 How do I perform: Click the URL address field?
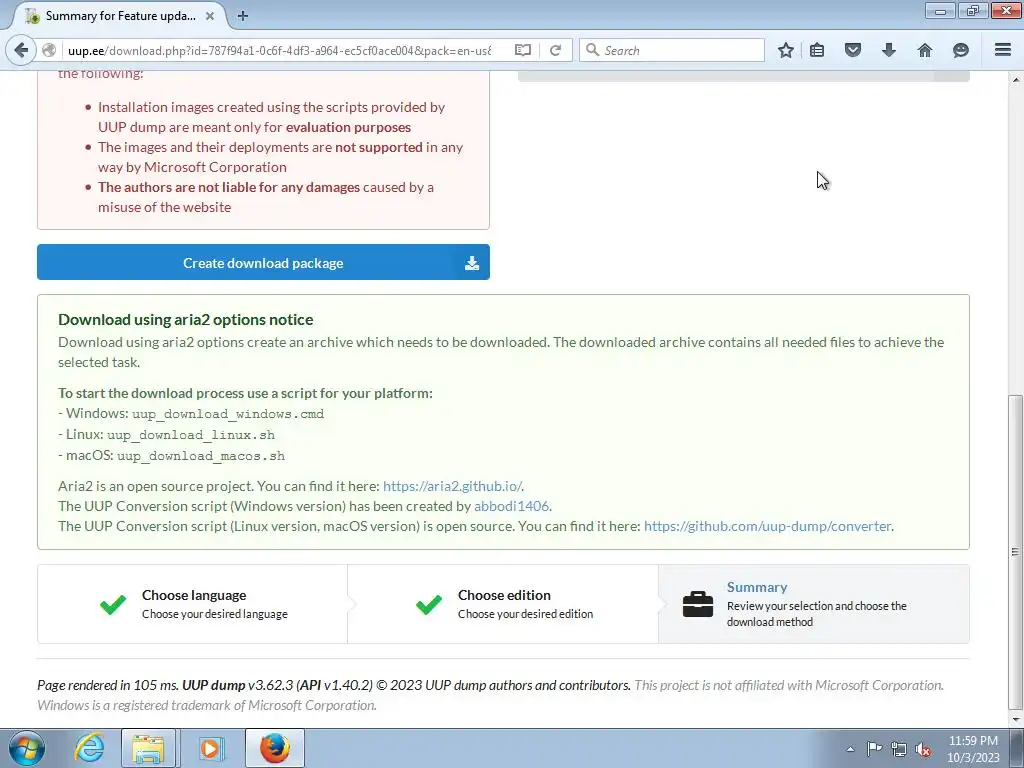281,50
